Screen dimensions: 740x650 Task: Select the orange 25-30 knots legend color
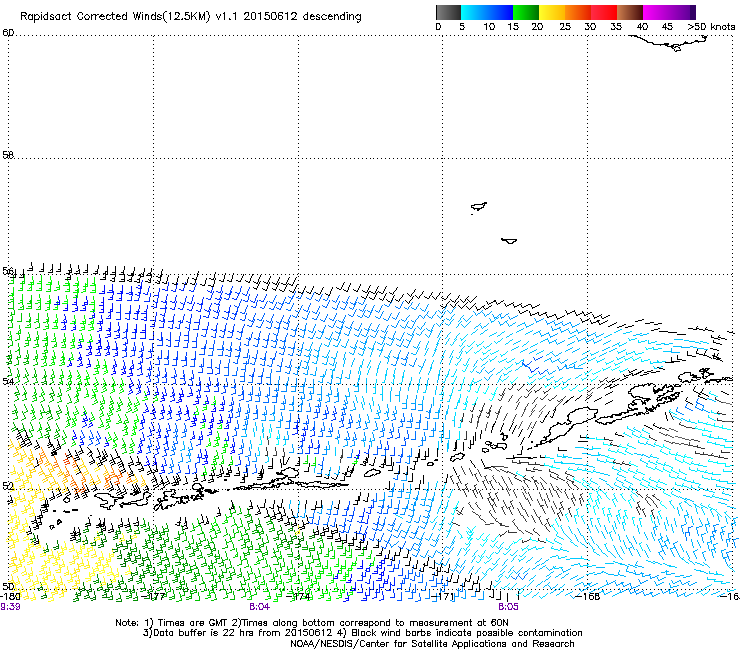click(578, 12)
